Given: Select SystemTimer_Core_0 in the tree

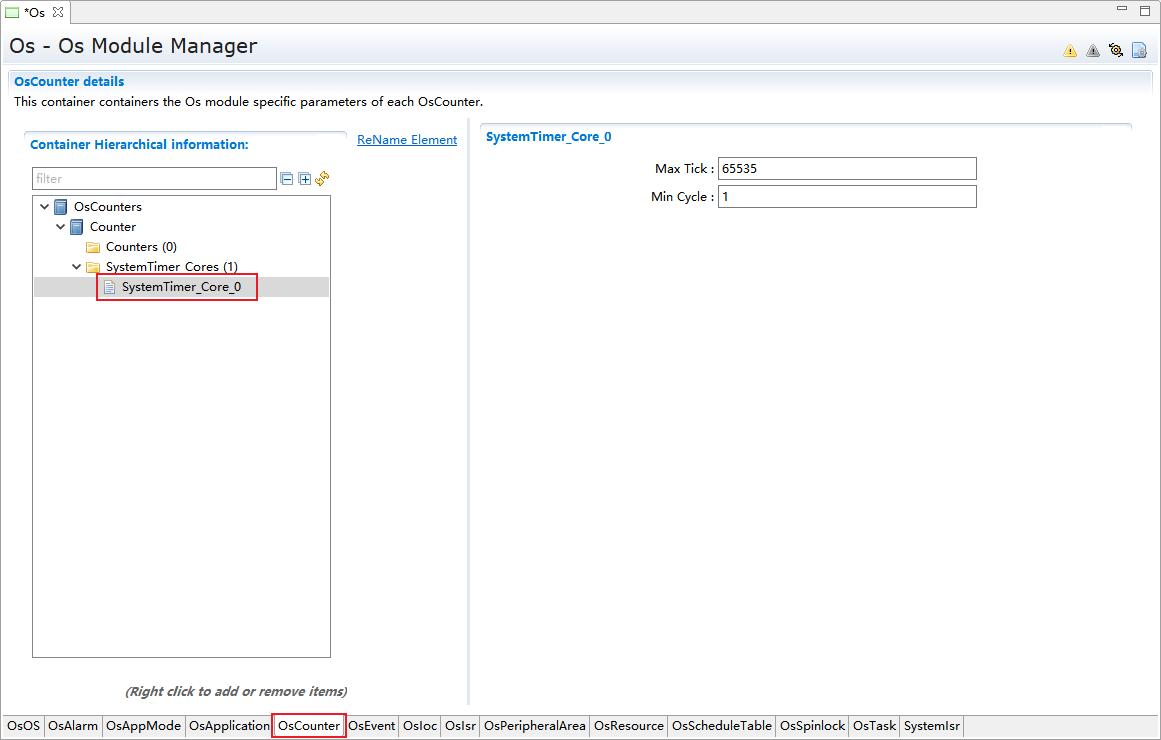Looking at the screenshot, I should [x=181, y=287].
